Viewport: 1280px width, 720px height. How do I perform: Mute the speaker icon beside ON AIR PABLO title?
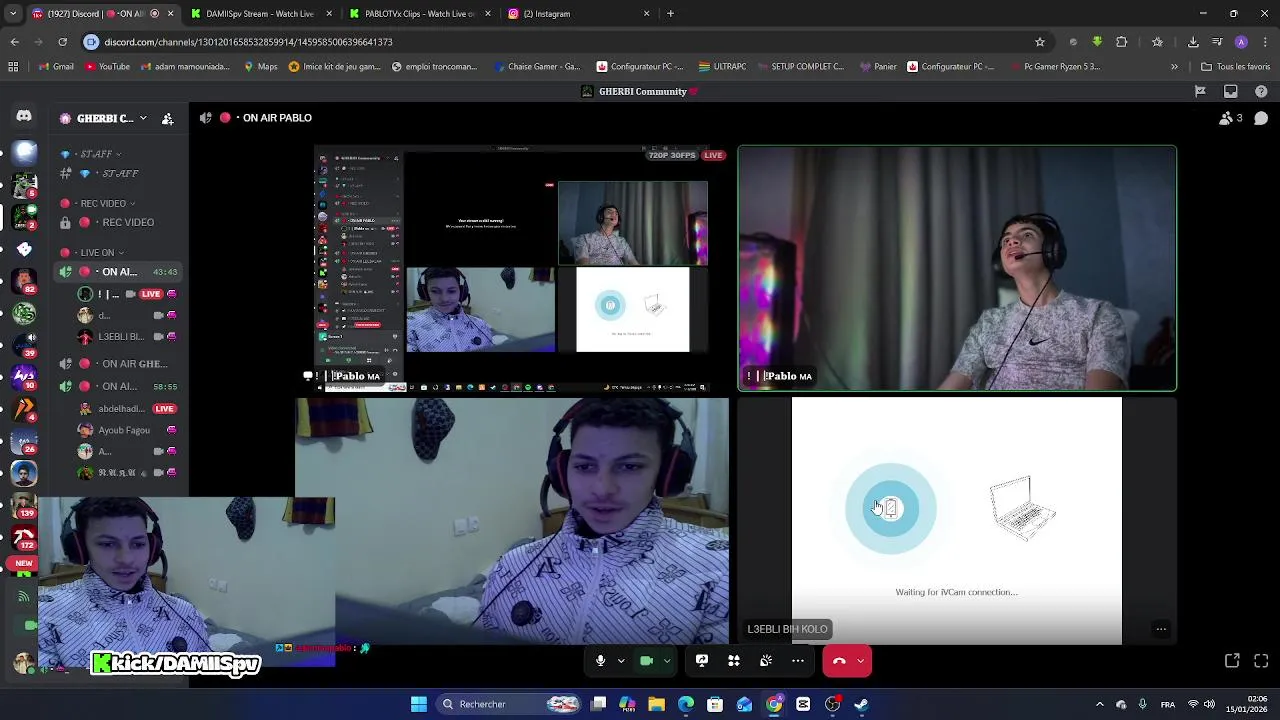pyautogui.click(x=206, y=118)
